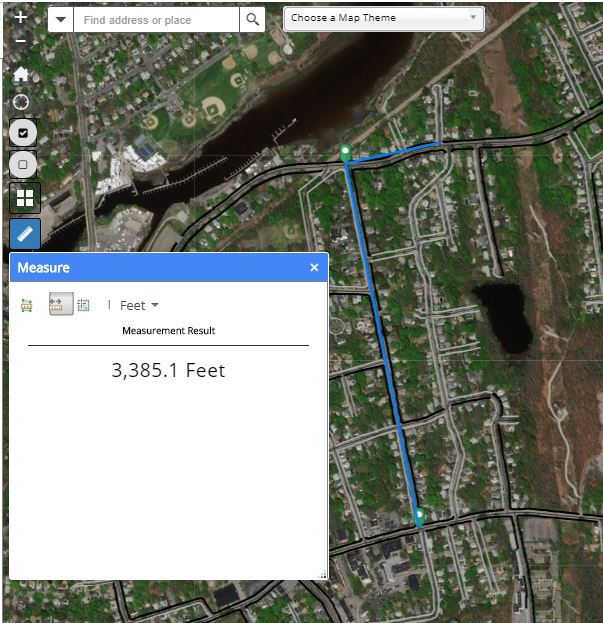The width and height of the screenshot is (603, 623).
Task: Open the search source dropdown arrow
Action: pos(61,19)
